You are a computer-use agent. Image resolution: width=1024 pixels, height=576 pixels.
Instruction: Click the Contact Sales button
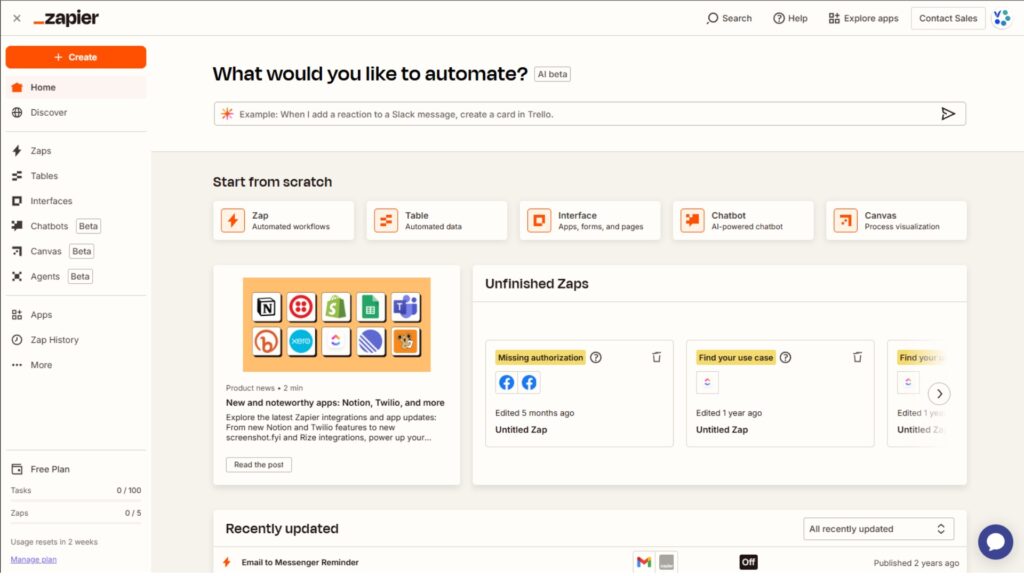947,18
